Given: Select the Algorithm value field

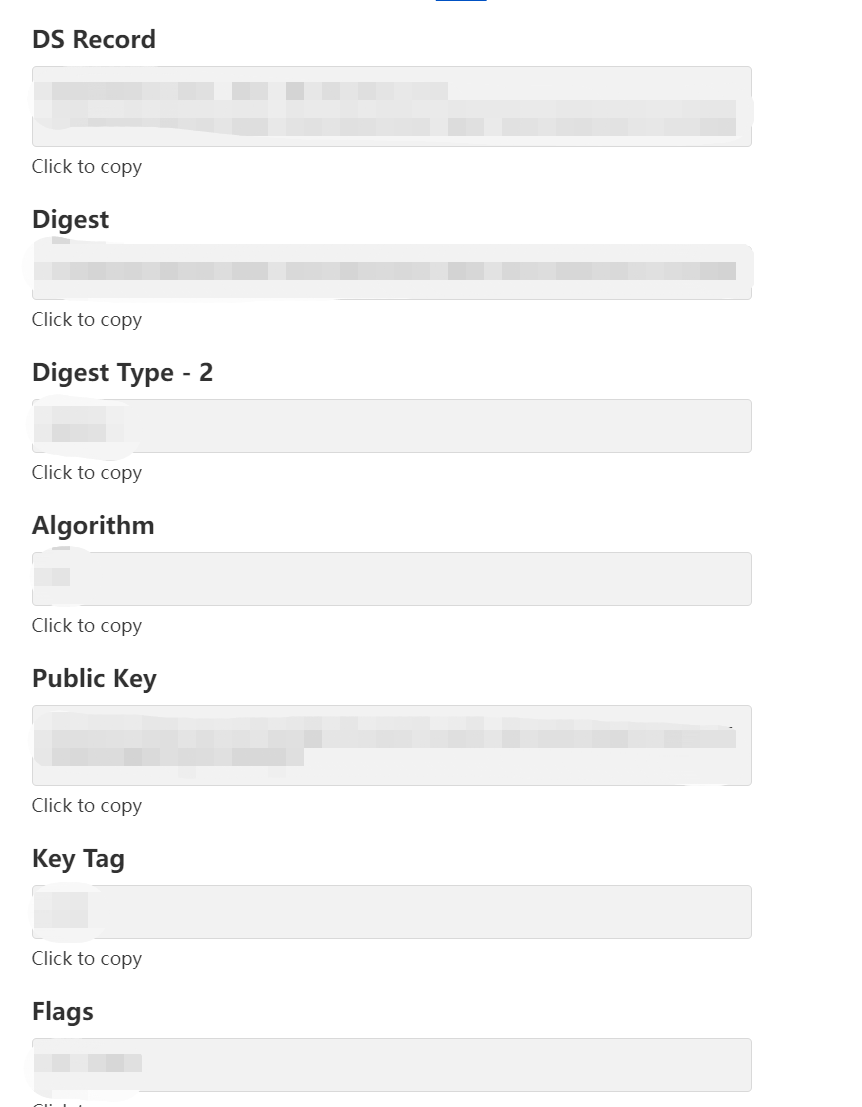Looking at the screenshot, I should [x=392, y=579].
